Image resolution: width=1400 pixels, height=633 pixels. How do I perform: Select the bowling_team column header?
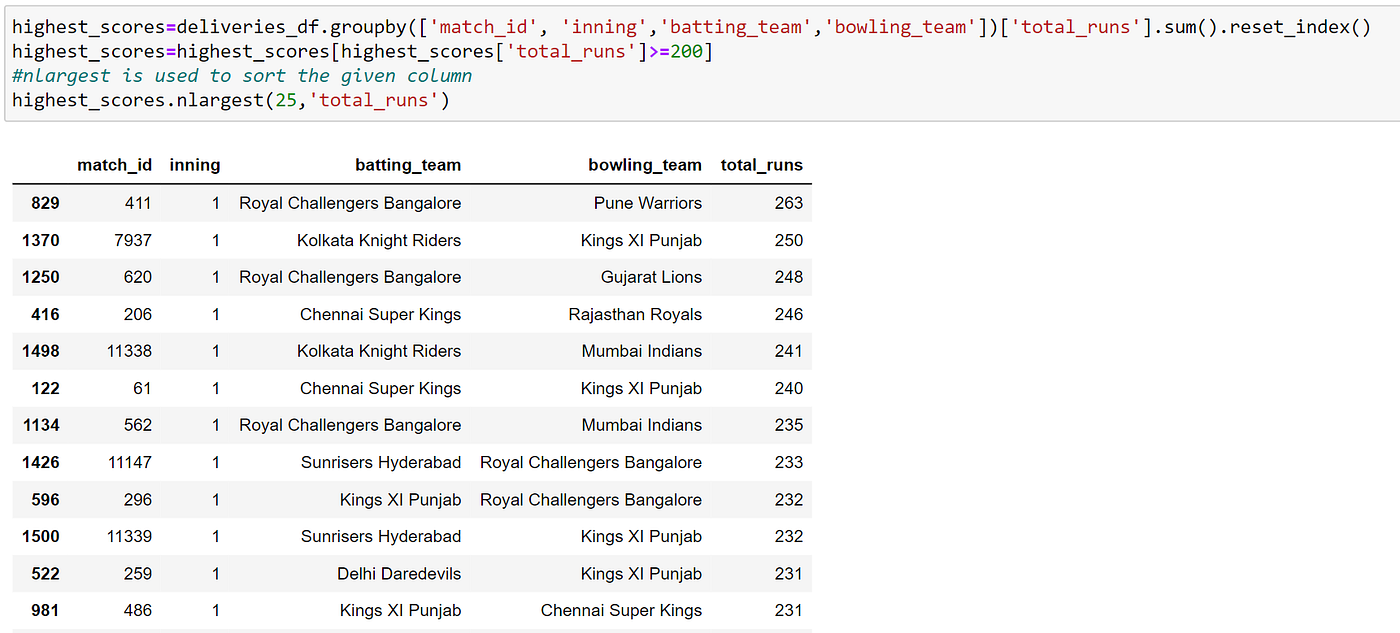coord(645,165)
